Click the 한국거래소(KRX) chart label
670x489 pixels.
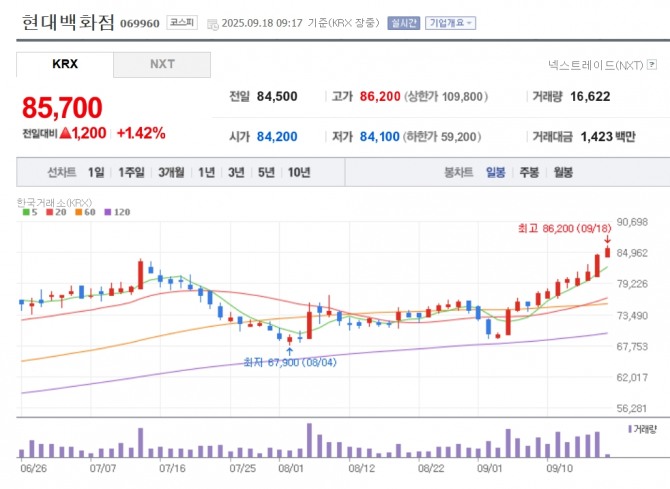click(54, 202)
